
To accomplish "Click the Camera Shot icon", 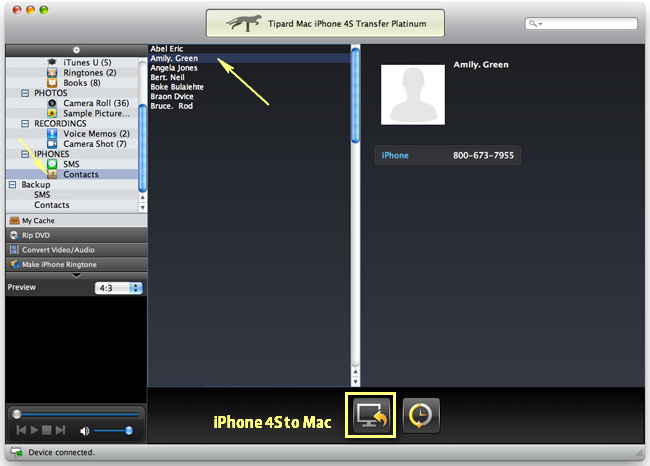I will click(x=52, y=144).
